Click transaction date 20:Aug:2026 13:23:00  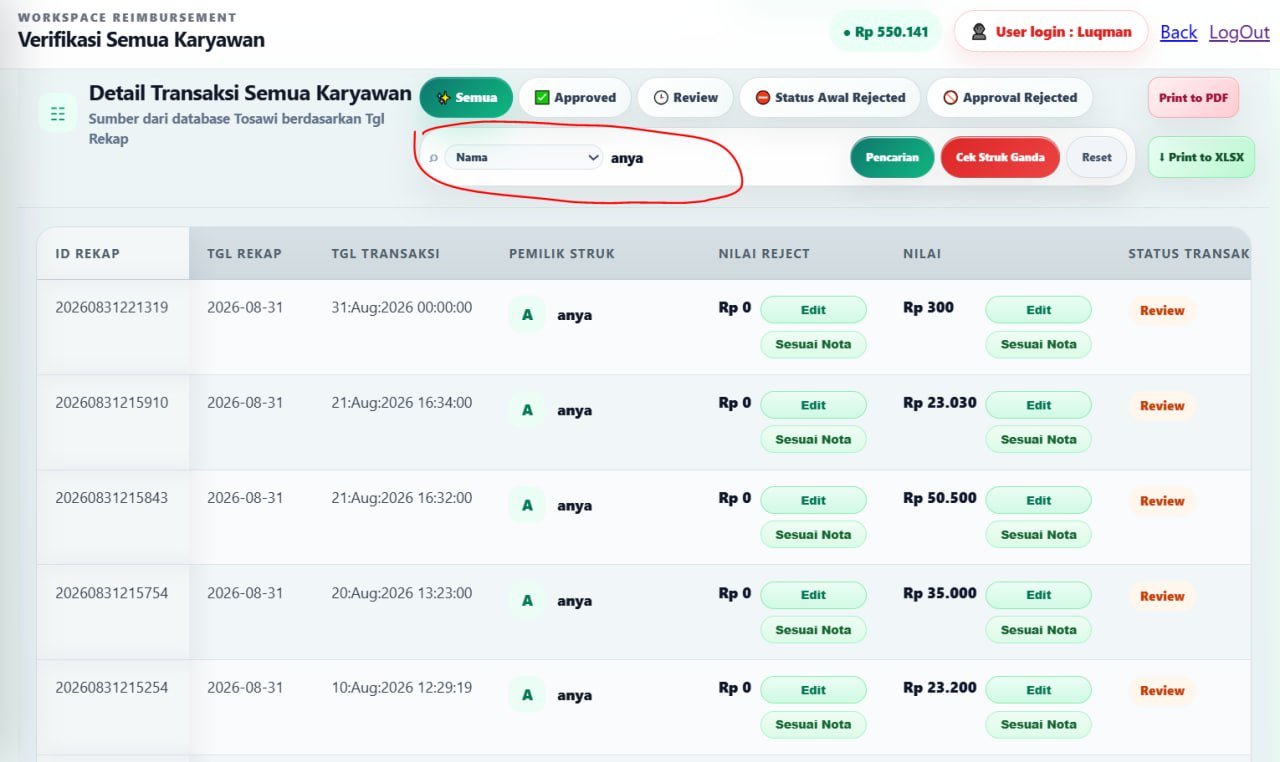[402, 592]
